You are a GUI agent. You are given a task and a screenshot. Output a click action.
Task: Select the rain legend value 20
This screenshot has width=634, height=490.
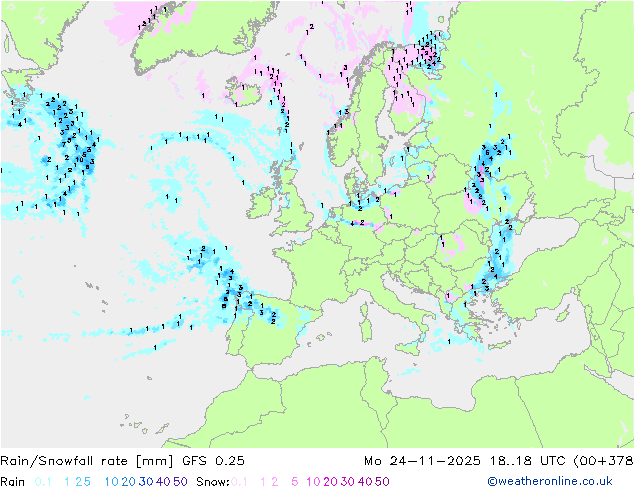click(x=129, y=482)
